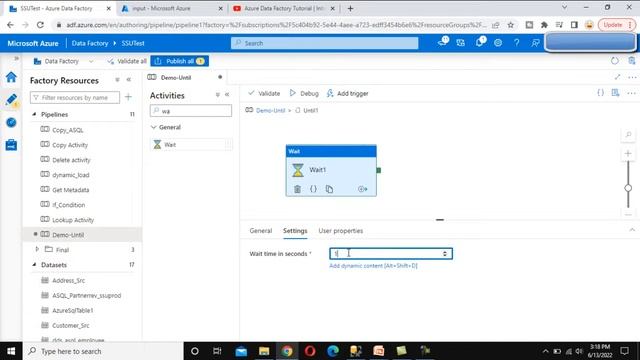This screenshot has width=640, height=360.
Task: Open pipeline code view braces icon
Action: [x=600, y=93]
